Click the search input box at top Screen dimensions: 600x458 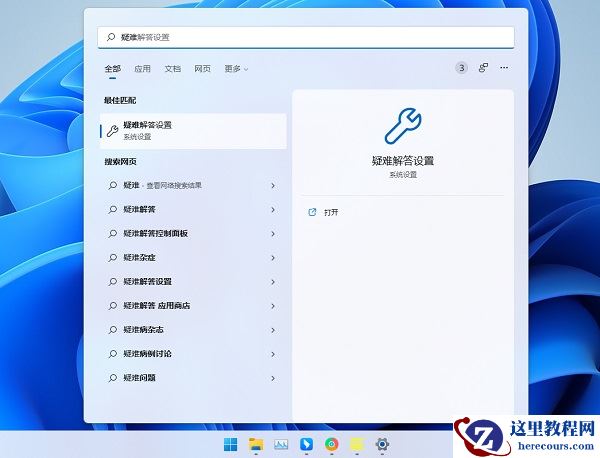(x=305, y=37)
